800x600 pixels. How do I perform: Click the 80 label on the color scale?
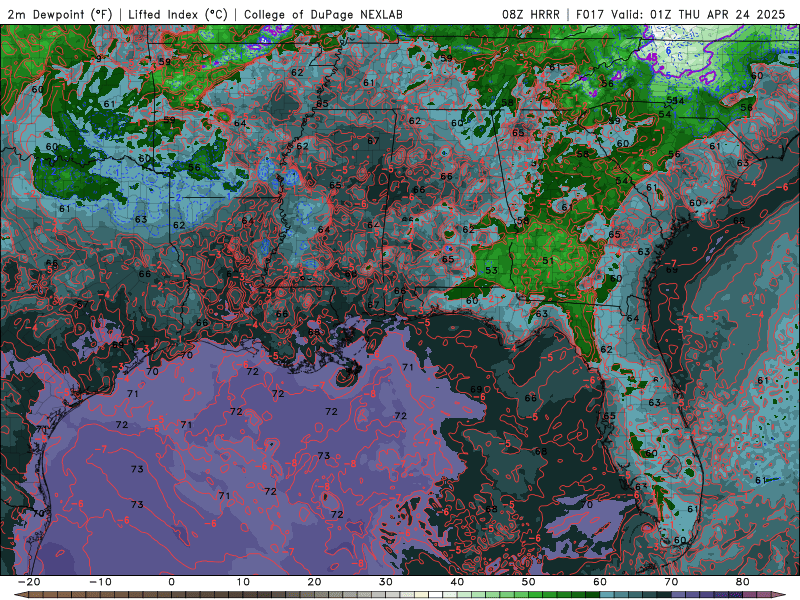point(743,582)
